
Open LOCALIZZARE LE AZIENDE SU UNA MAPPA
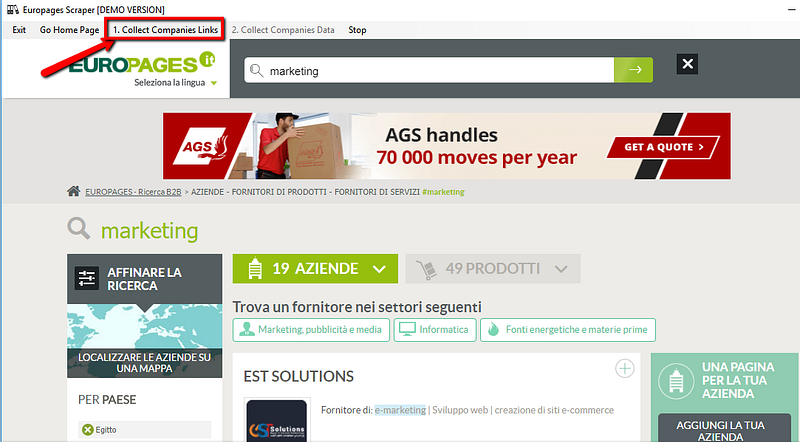click(144, 363)
